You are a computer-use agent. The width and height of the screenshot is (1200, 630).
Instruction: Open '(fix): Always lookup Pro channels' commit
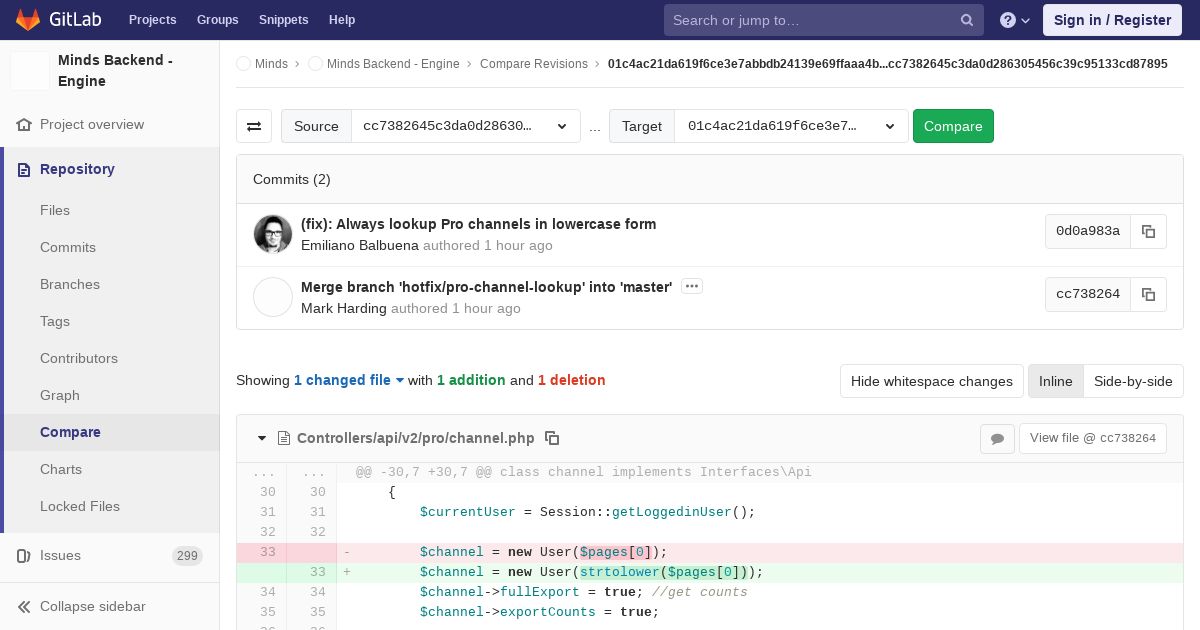point(478,224)
